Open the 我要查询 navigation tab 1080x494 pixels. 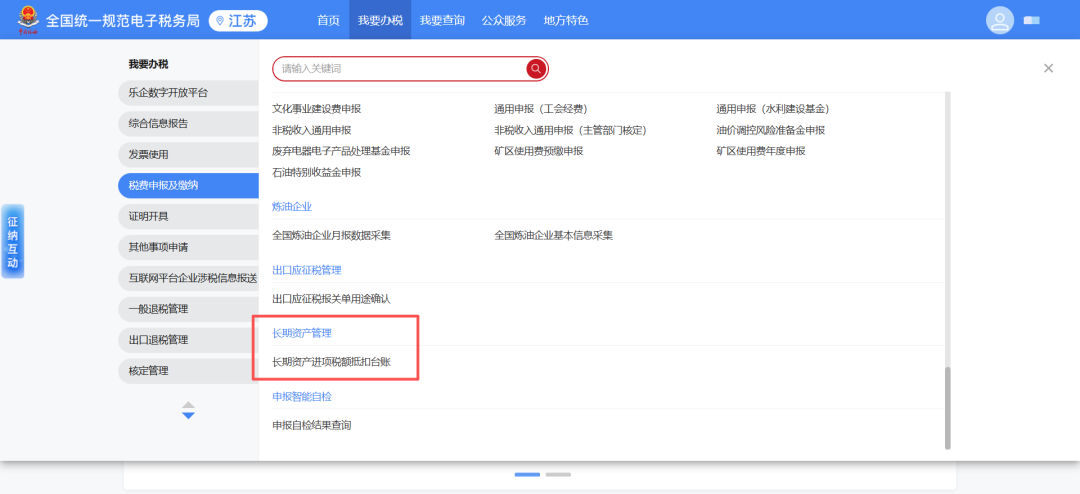[442, 20]
